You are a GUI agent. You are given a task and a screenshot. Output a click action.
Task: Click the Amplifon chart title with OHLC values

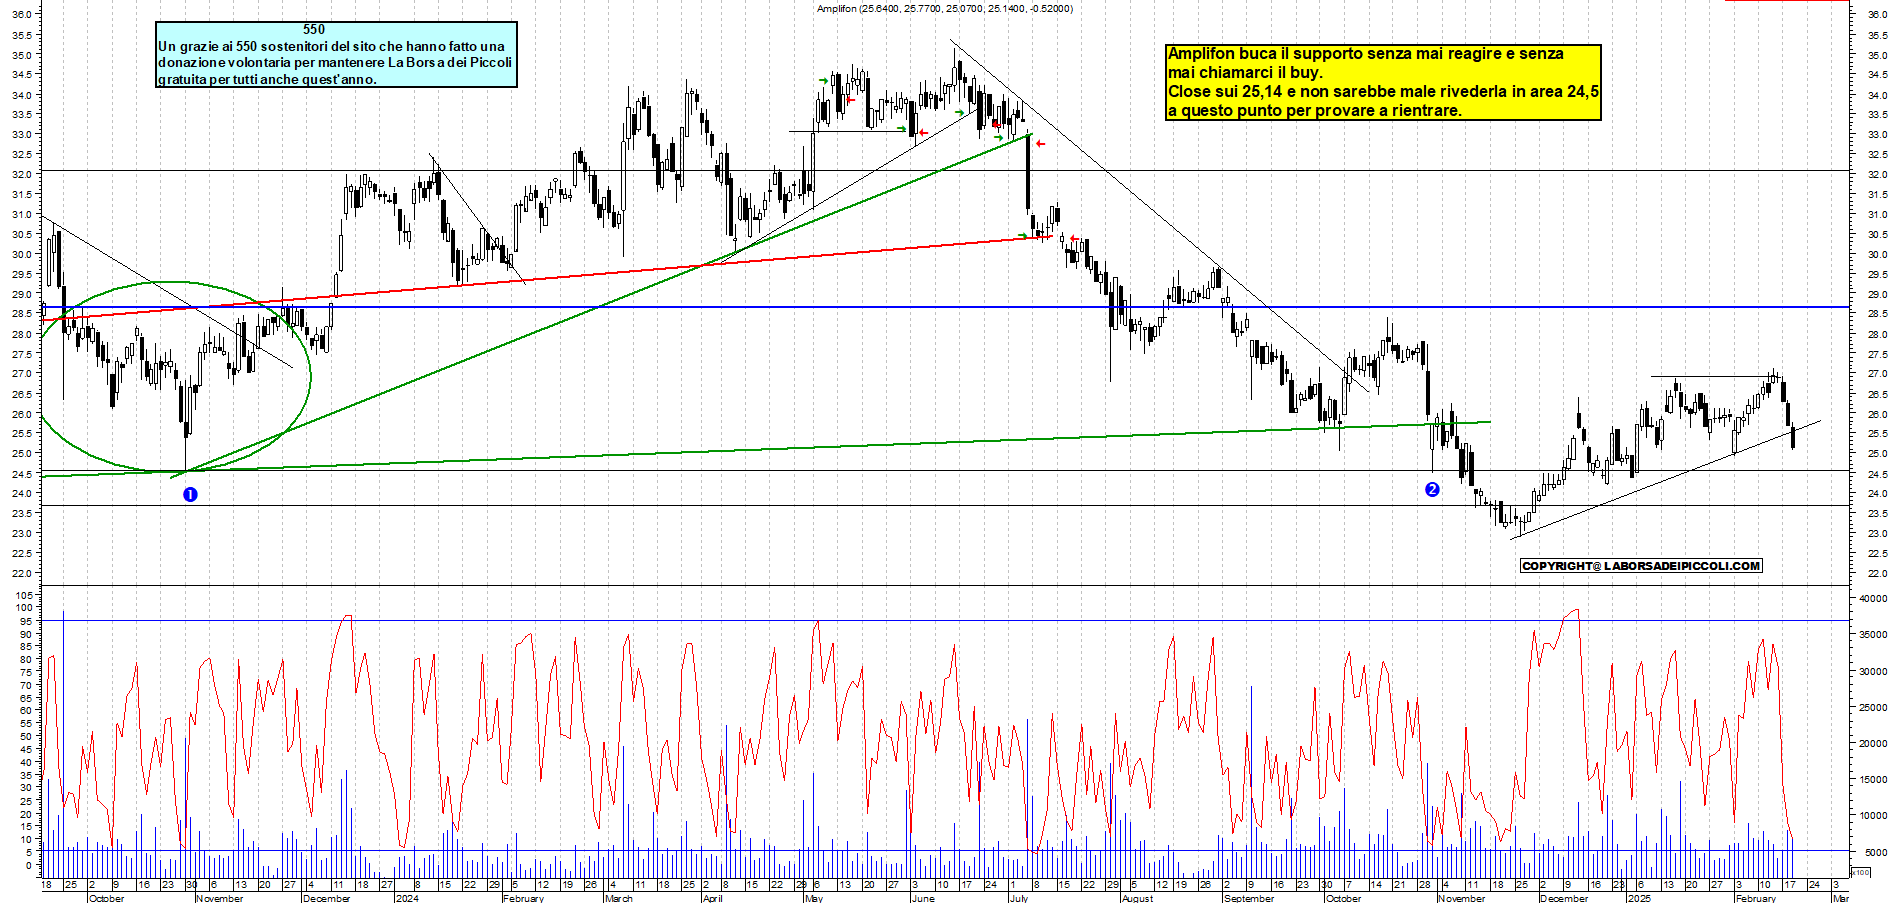pyautogui.click(x=944, y=9)
